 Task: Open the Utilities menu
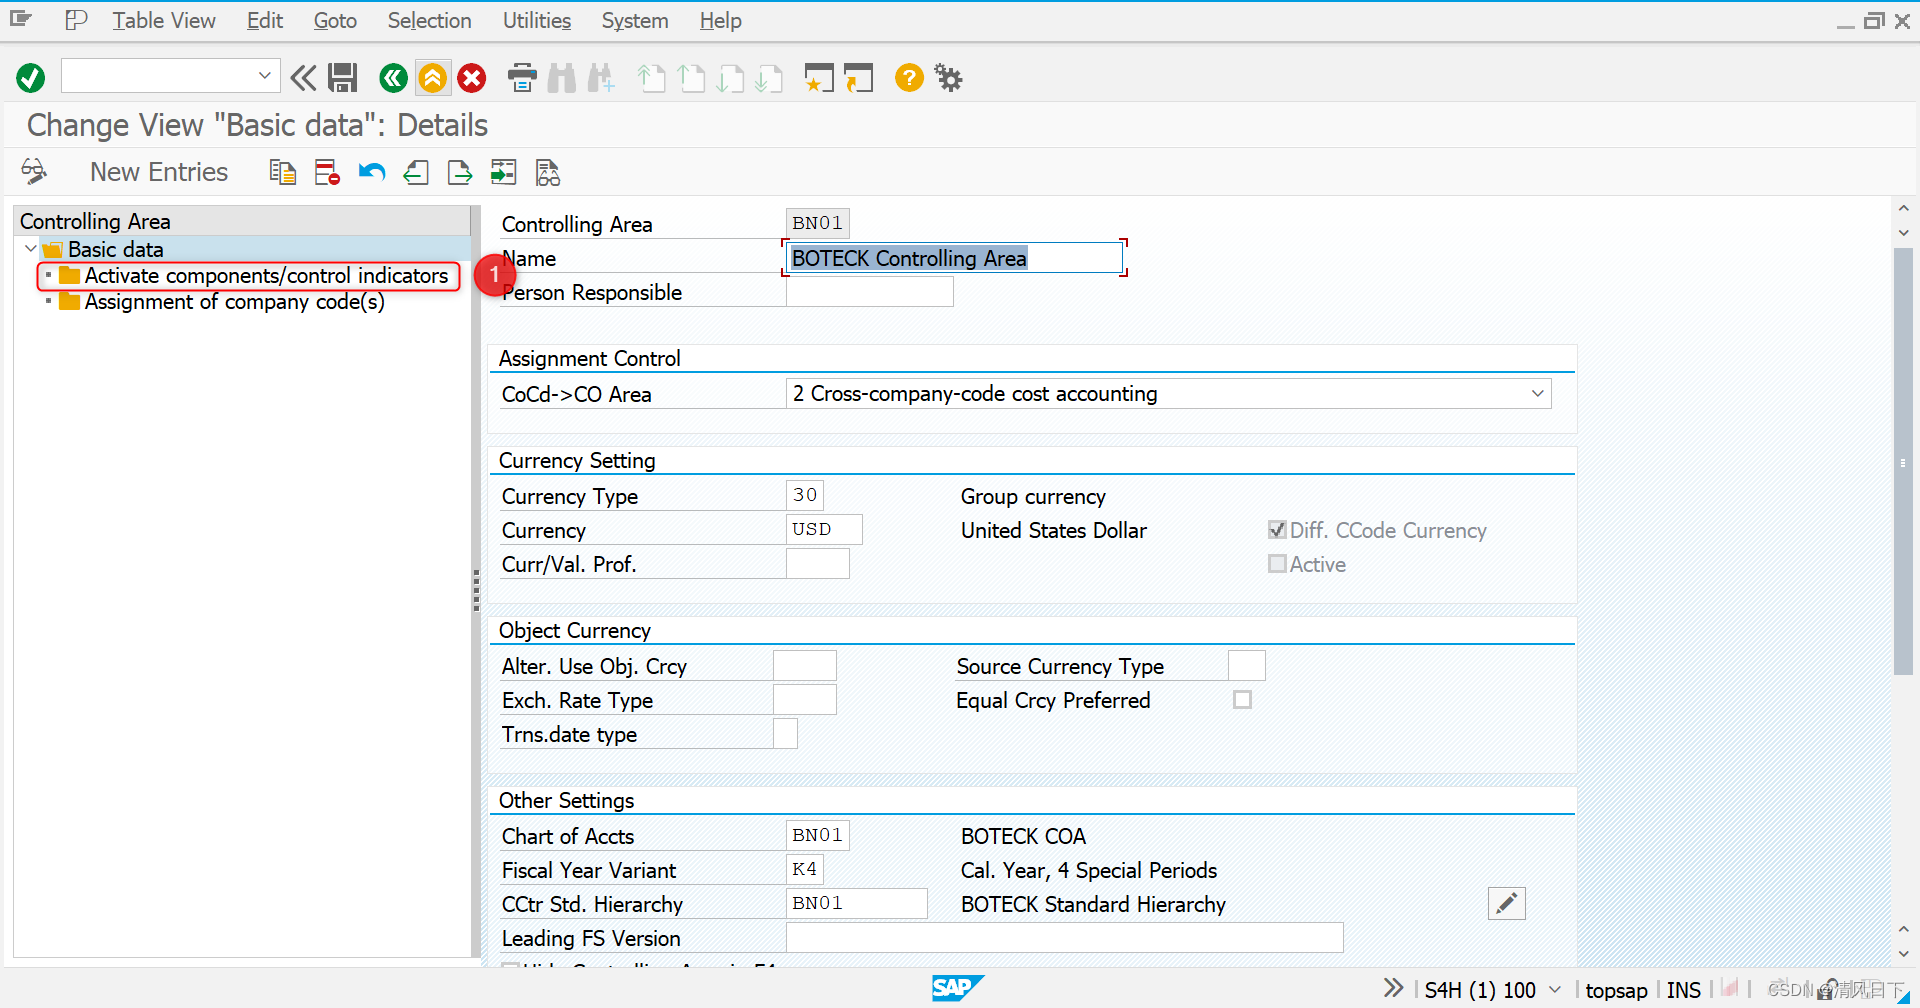tap(537, 21)
